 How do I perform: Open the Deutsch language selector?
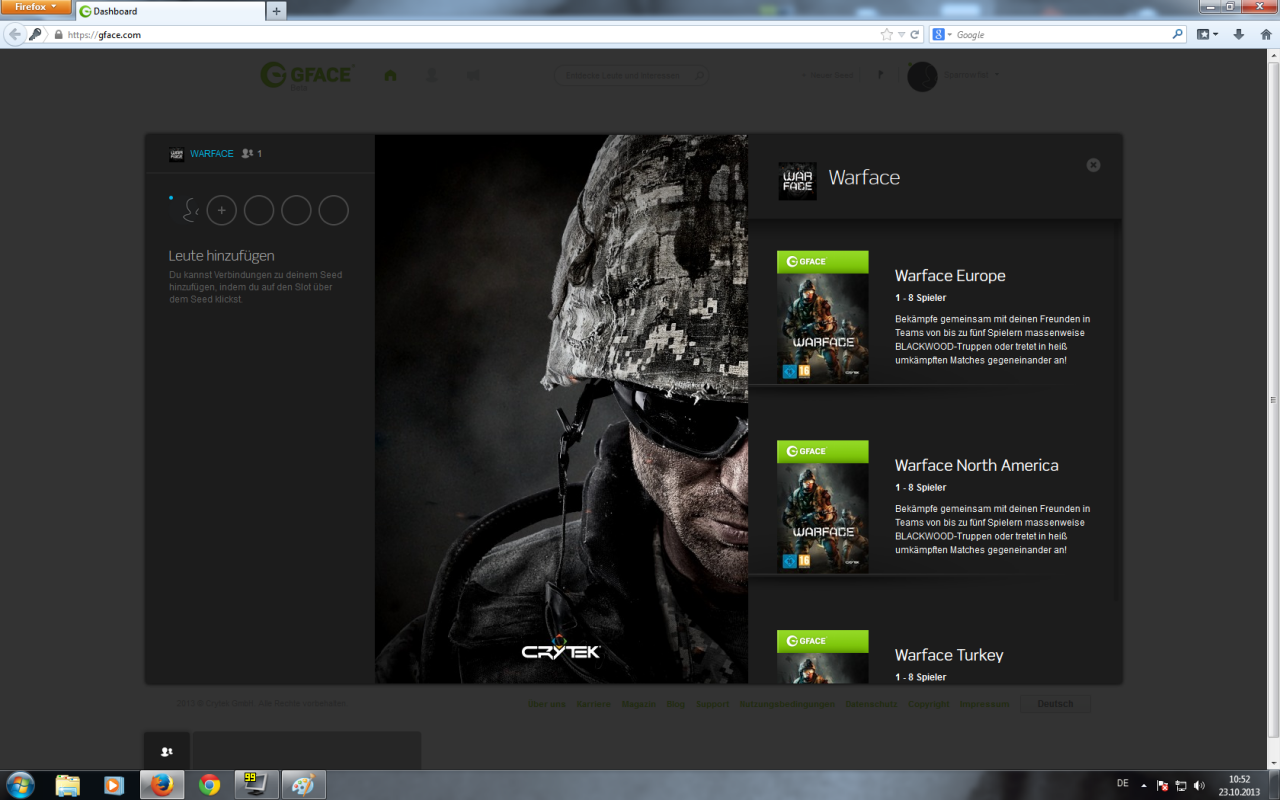(1055, 704)
